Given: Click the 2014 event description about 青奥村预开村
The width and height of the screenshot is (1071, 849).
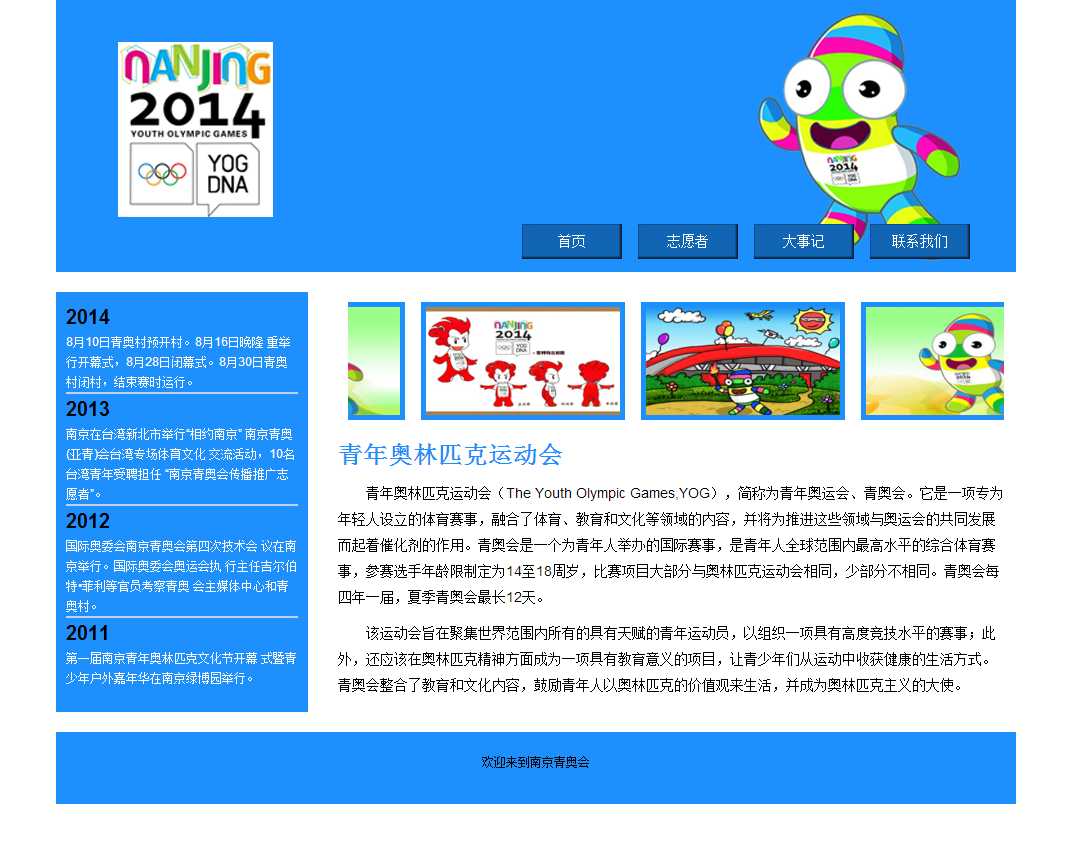Looking at the screenshot, I should [x=180, y=361].
